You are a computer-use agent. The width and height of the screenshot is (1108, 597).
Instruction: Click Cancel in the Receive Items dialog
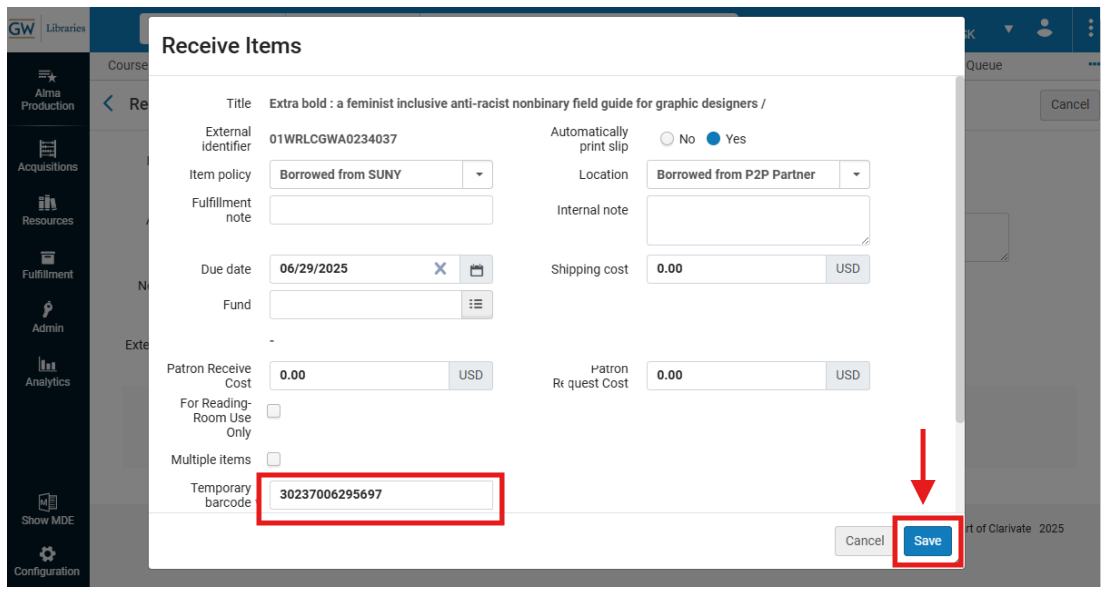click(864, 541)
